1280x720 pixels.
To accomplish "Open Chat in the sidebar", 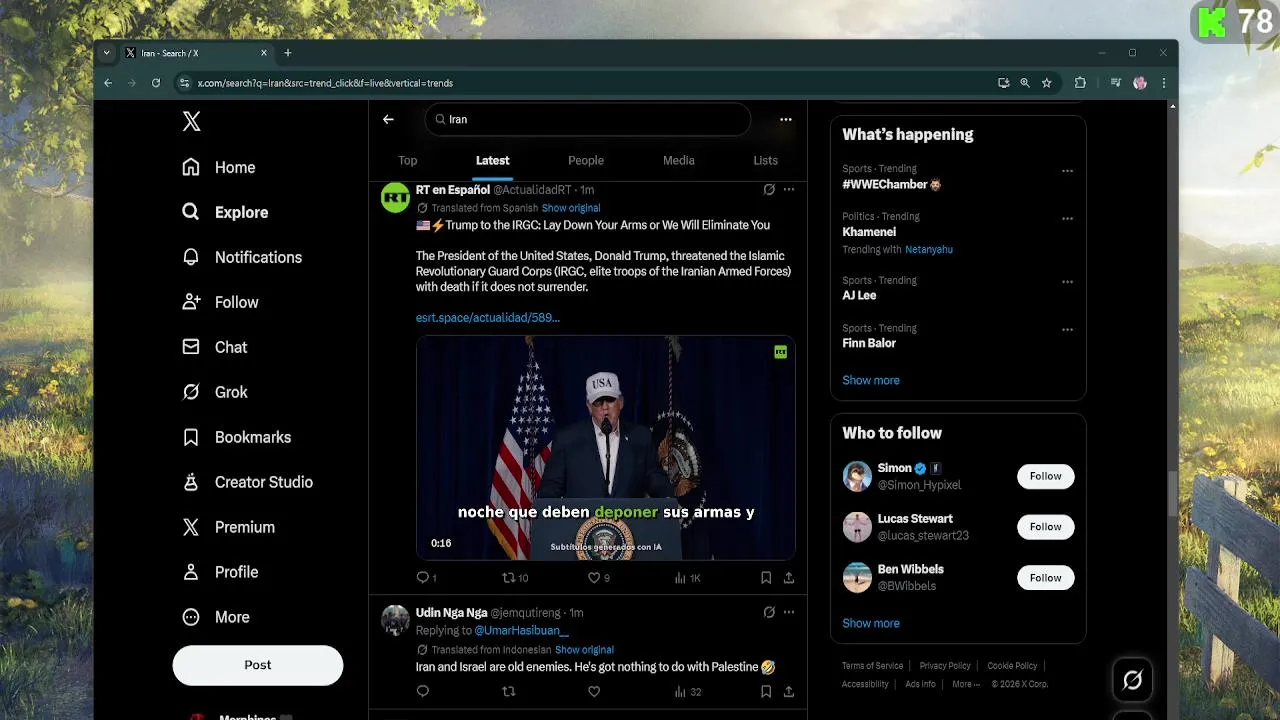I will click(214, 347).
